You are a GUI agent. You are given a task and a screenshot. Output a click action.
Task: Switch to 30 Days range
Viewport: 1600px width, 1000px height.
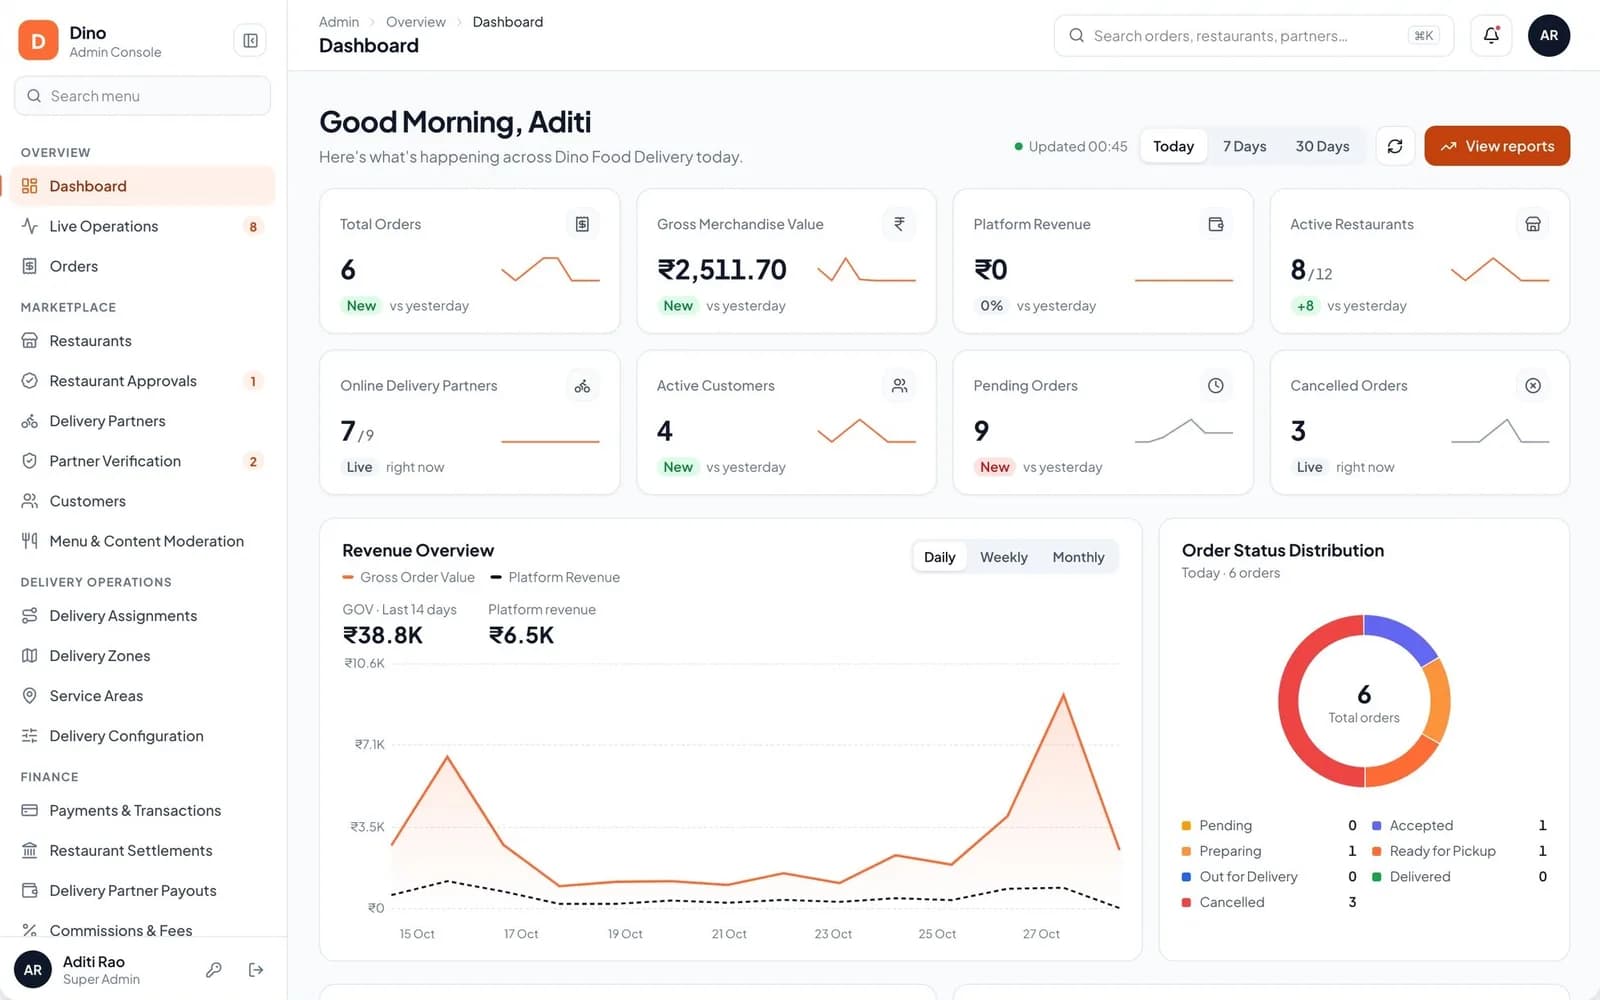point(1322,146)
